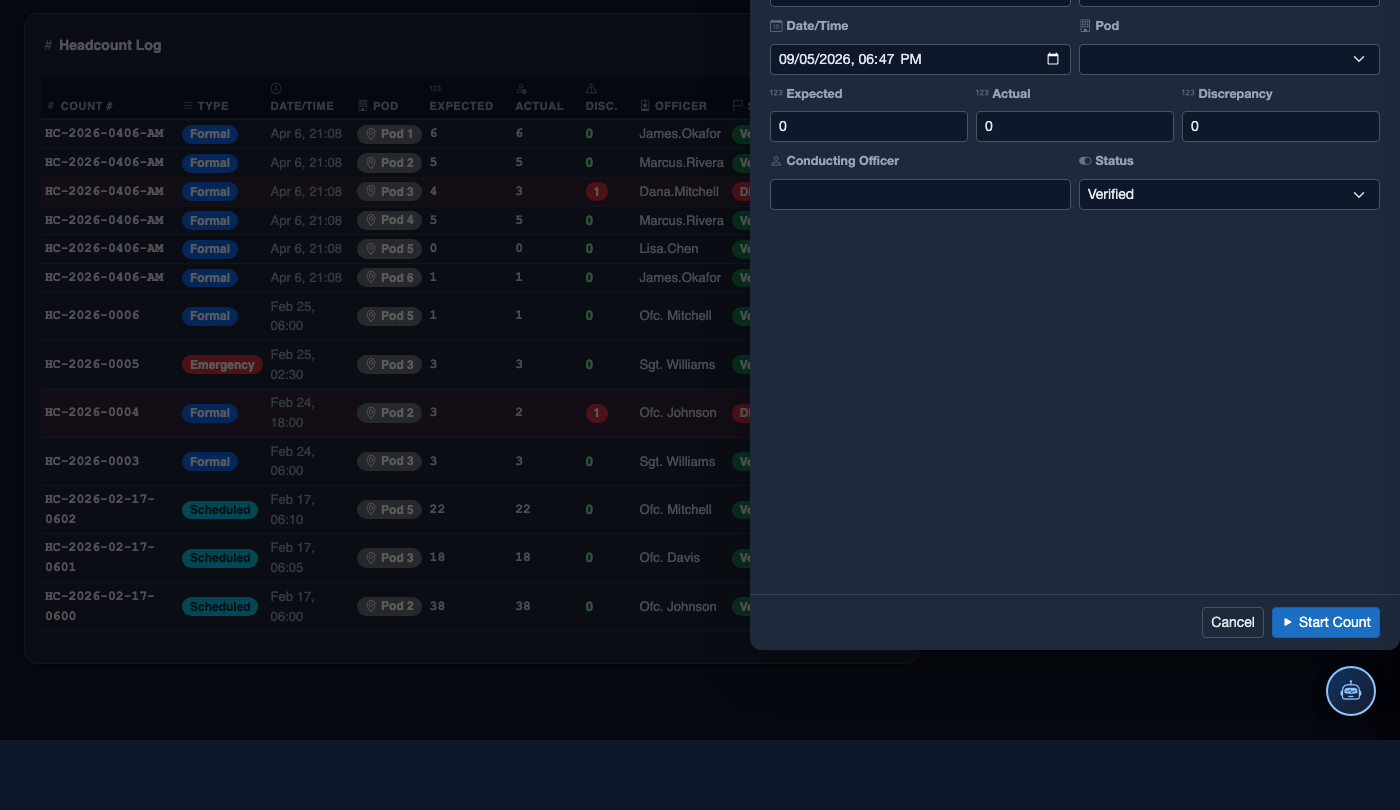Click the Scheduled badge for Ofc. Davis row

click(x=220, y=558)
